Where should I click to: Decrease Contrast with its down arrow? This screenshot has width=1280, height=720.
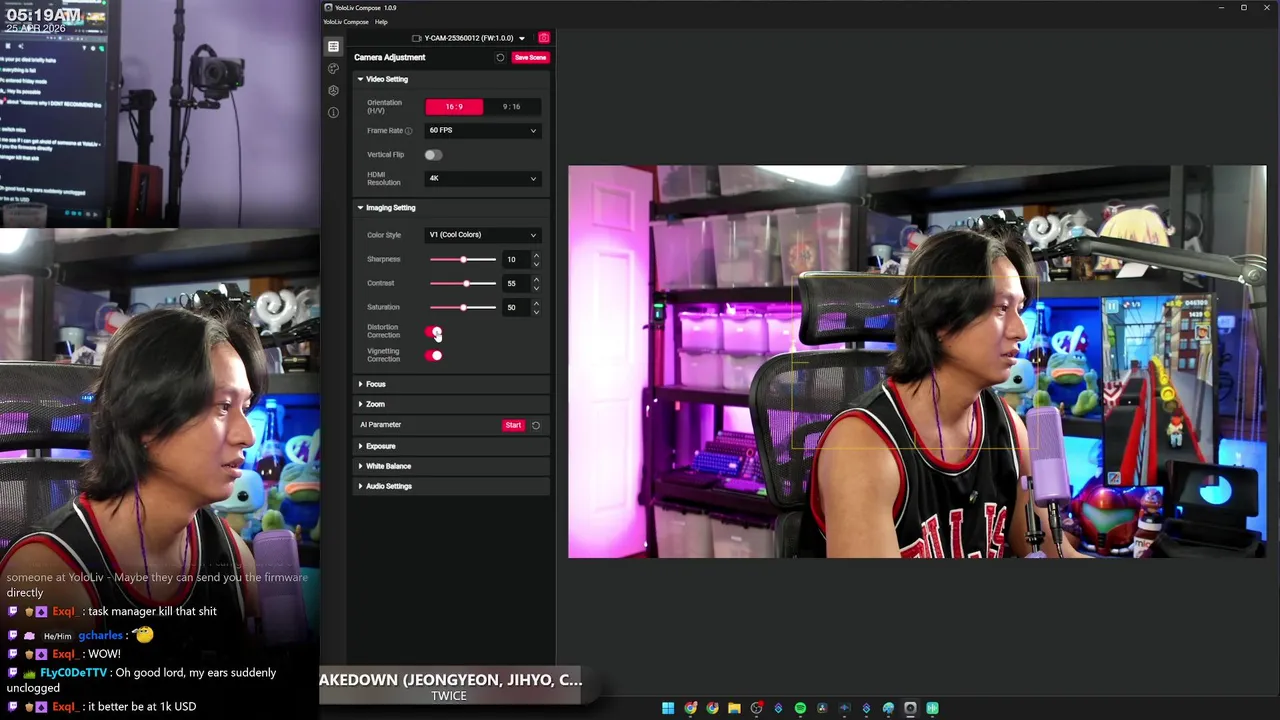click(x=536, y=288)
